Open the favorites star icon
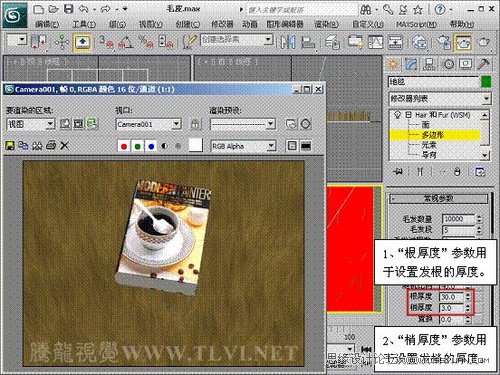Viewport: 500px width, 375px height. [418, 10]
